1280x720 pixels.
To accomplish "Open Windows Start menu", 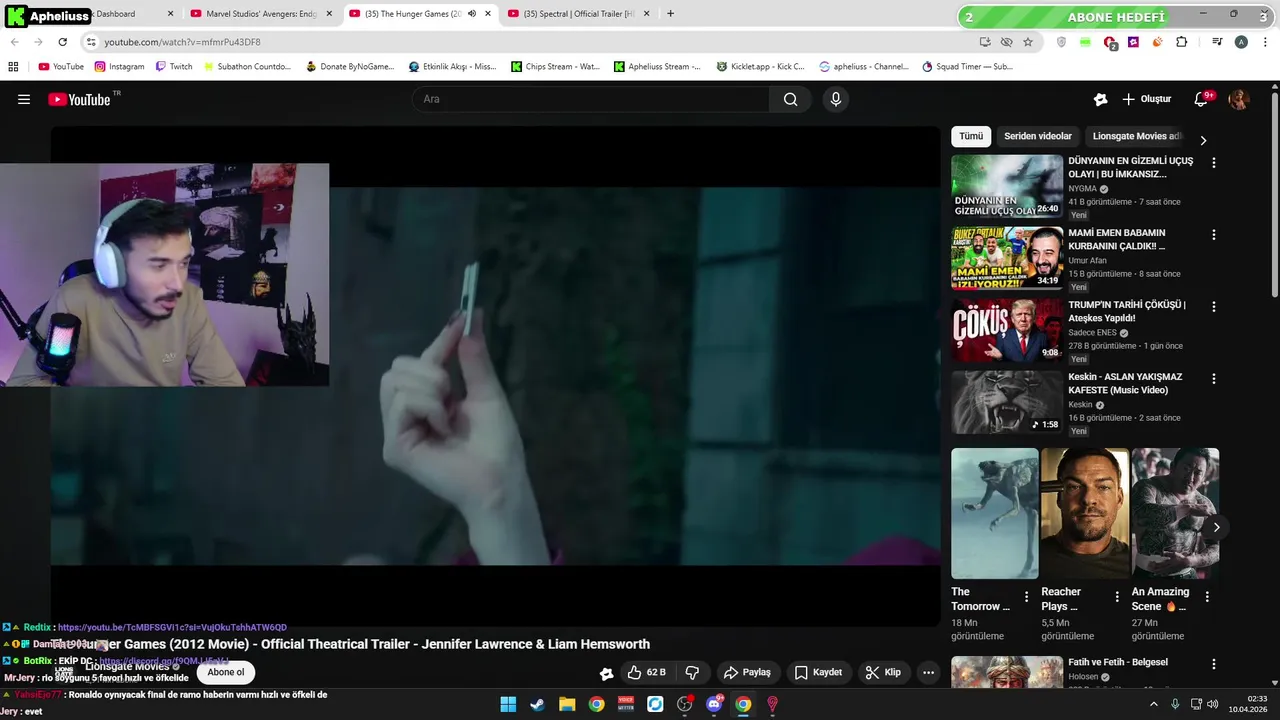I will (x=508, y=704).
